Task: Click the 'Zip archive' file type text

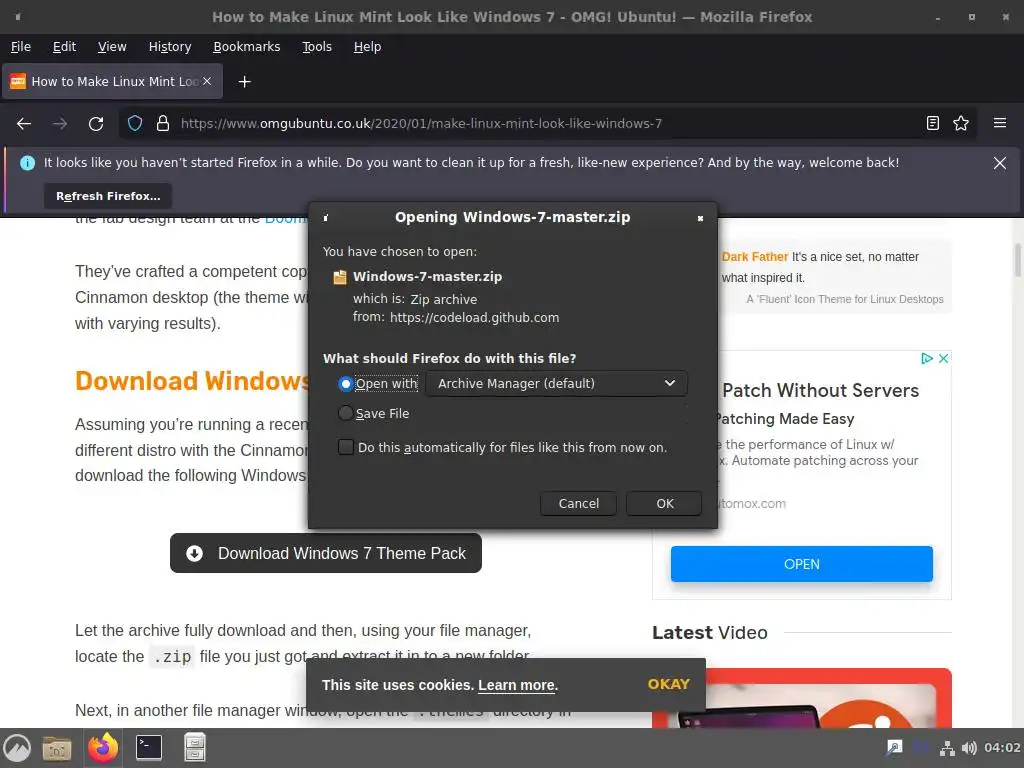Action: click(x=443, y=299)
